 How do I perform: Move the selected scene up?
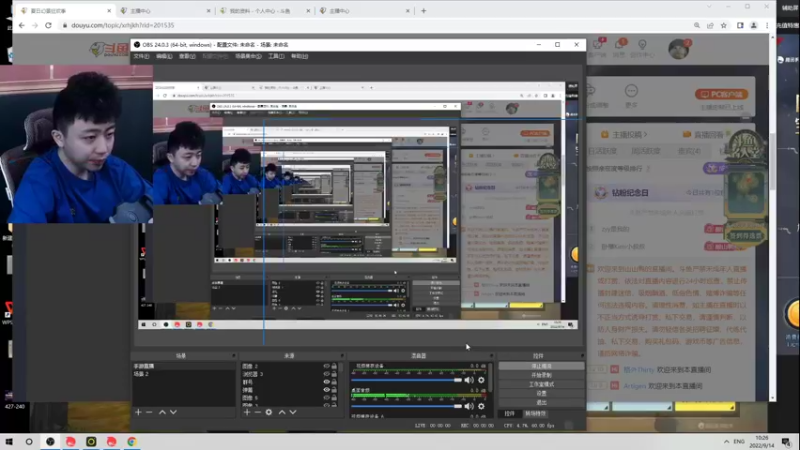point(162,412)
